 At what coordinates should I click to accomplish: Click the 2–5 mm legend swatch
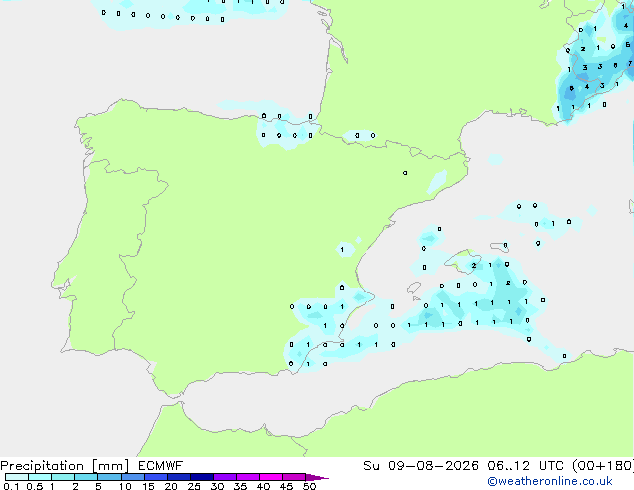tap(86, 477)
